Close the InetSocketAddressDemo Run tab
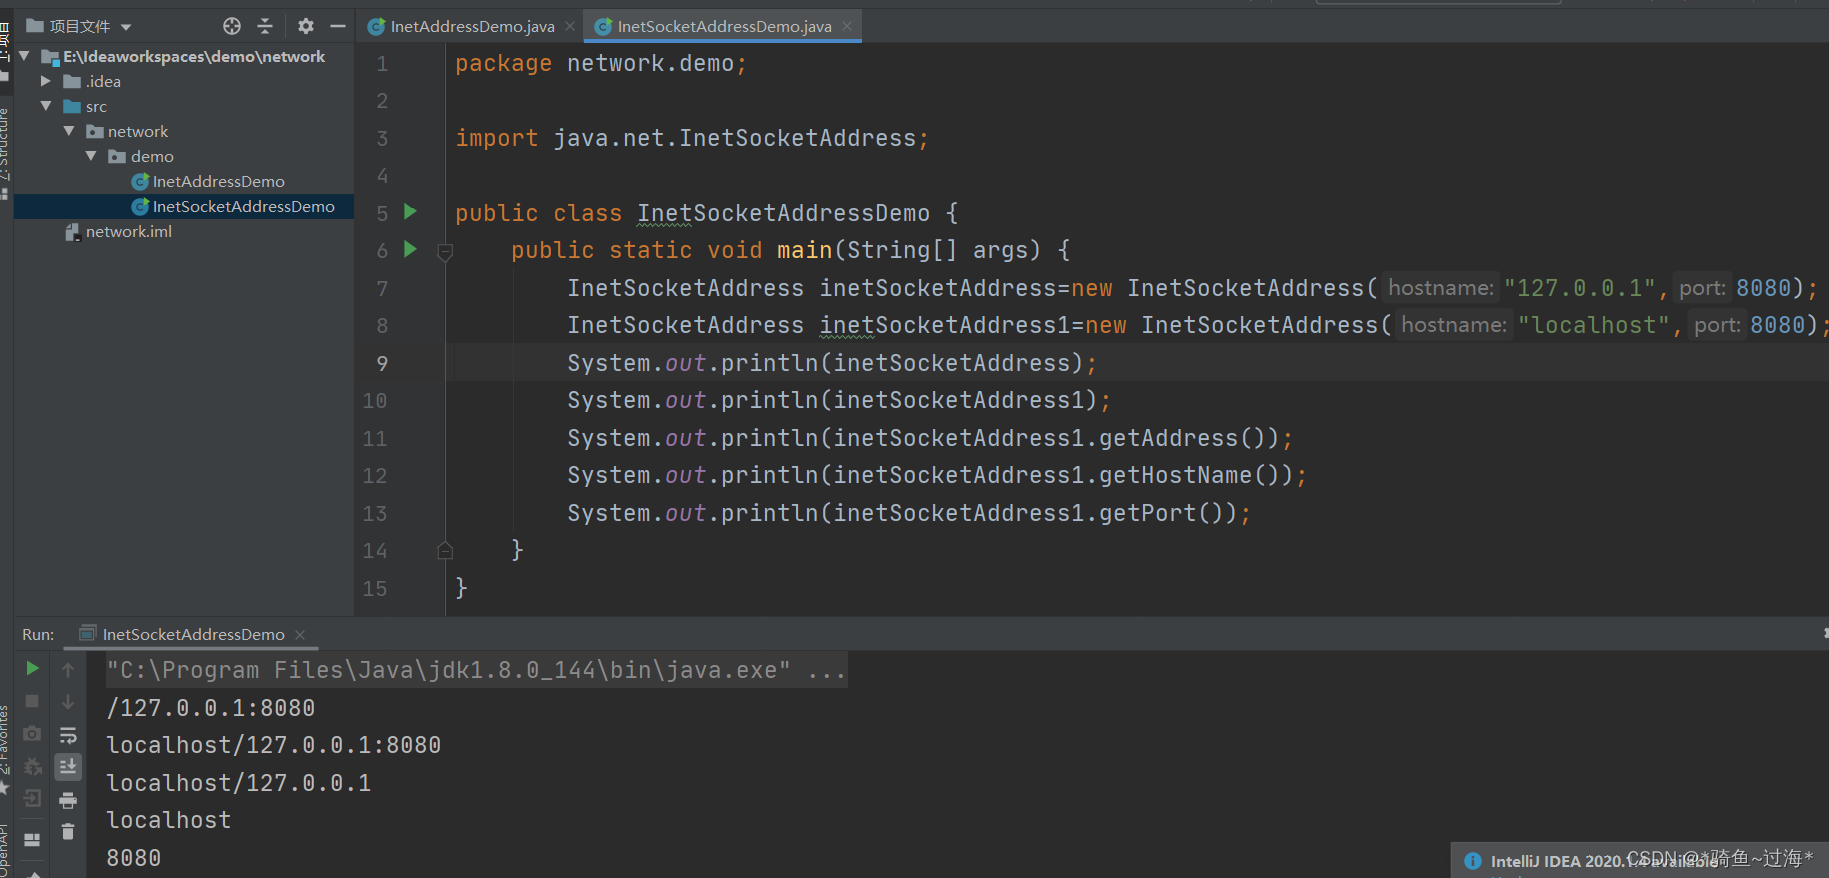Screen dimensions: 1829x878 point(300,634)
